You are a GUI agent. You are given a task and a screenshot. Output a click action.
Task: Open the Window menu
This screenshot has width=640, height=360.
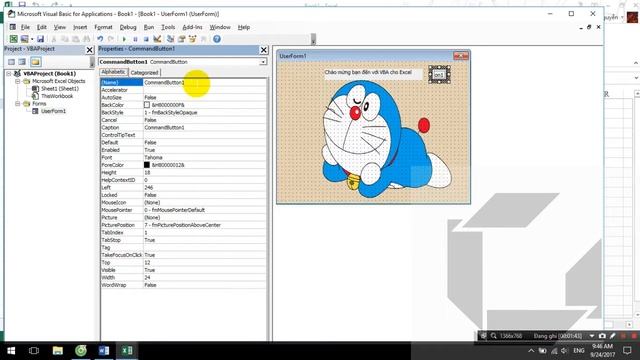coord(220,27)
